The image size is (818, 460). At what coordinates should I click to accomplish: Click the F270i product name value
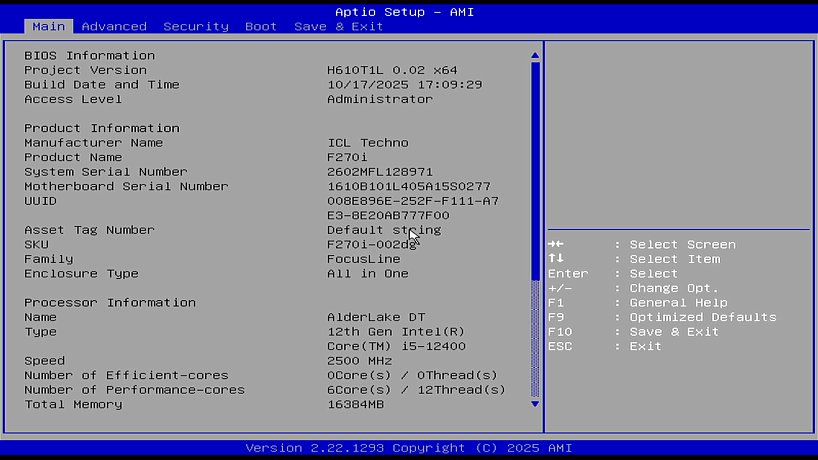pyautogui.click(x=347, y=158)
